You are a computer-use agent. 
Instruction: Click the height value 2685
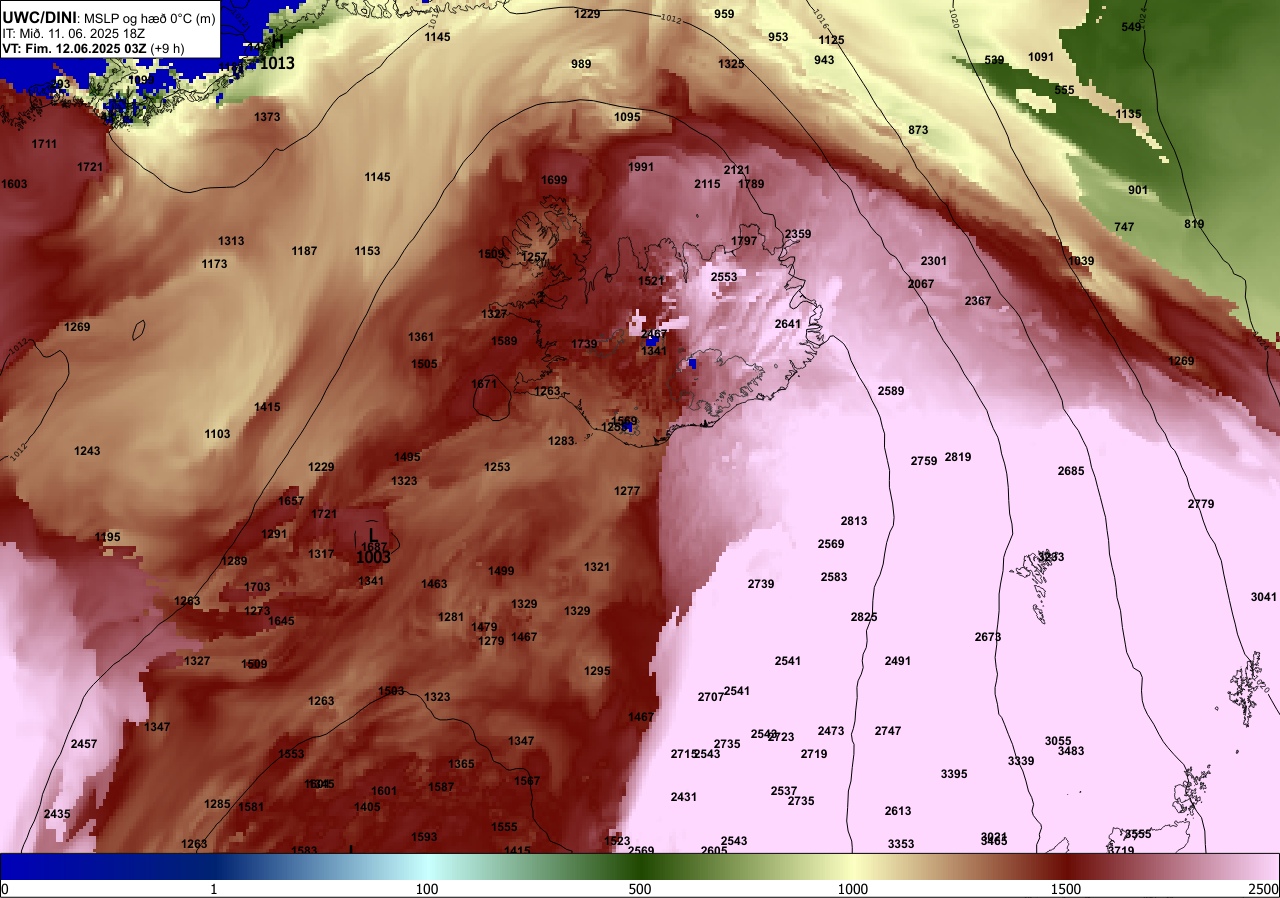(1071, 471)
